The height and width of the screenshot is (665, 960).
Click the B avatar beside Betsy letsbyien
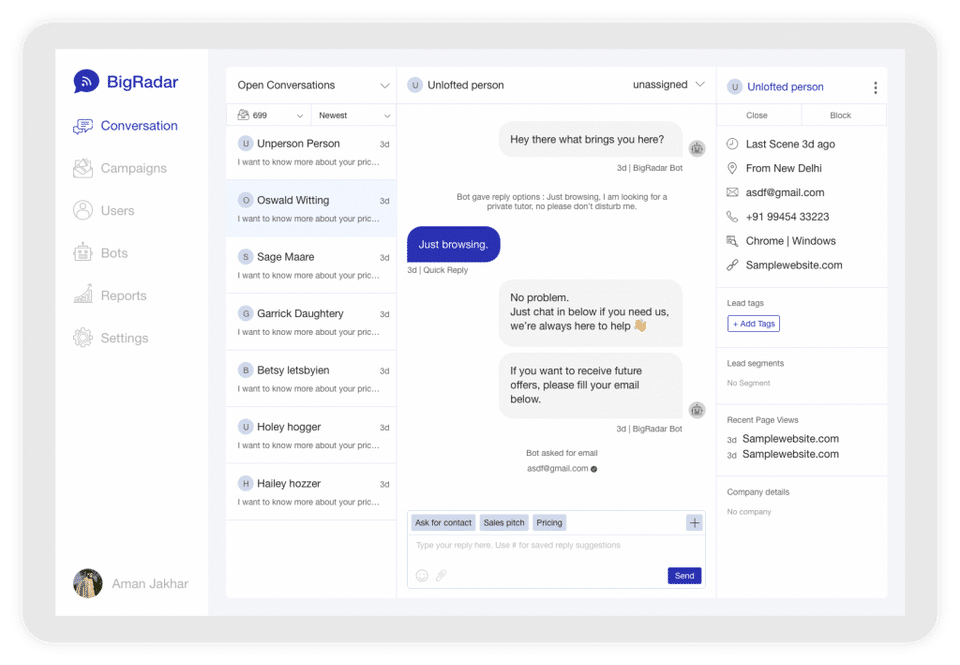click(x=246, y=370)
